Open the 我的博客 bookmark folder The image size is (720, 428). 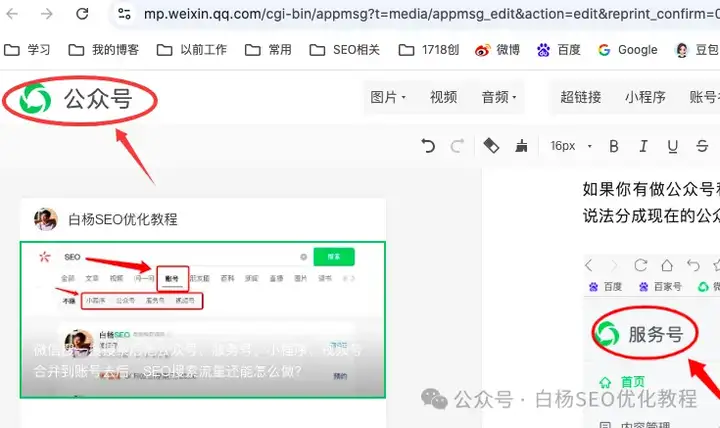click(x=103, y=50)
